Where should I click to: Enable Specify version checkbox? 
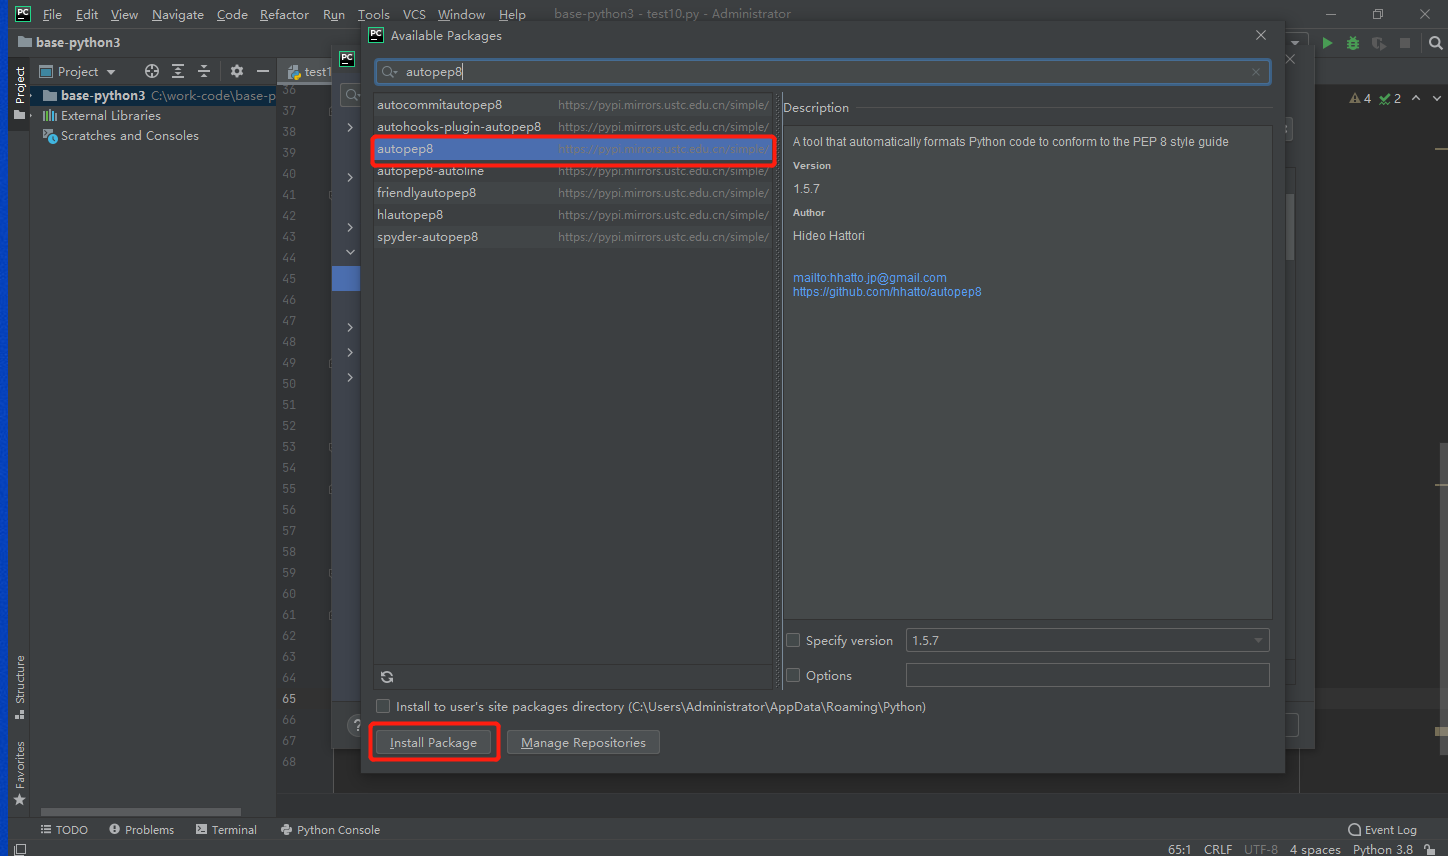click(x=793, y=640)
